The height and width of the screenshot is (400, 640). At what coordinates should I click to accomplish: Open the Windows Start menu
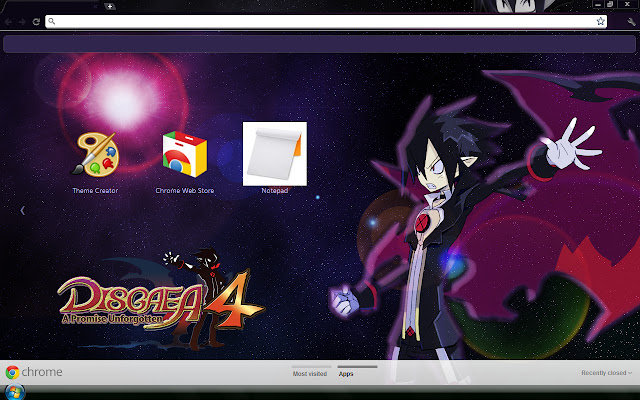(15, 393)
